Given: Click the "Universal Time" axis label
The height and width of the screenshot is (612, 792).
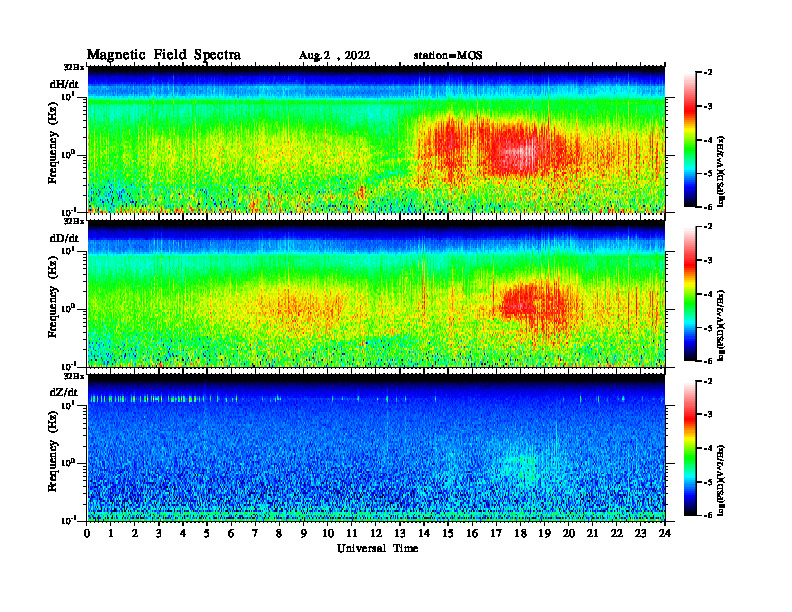Looking at the screenshot, I should pyautogui.click(x=378, y=548).
